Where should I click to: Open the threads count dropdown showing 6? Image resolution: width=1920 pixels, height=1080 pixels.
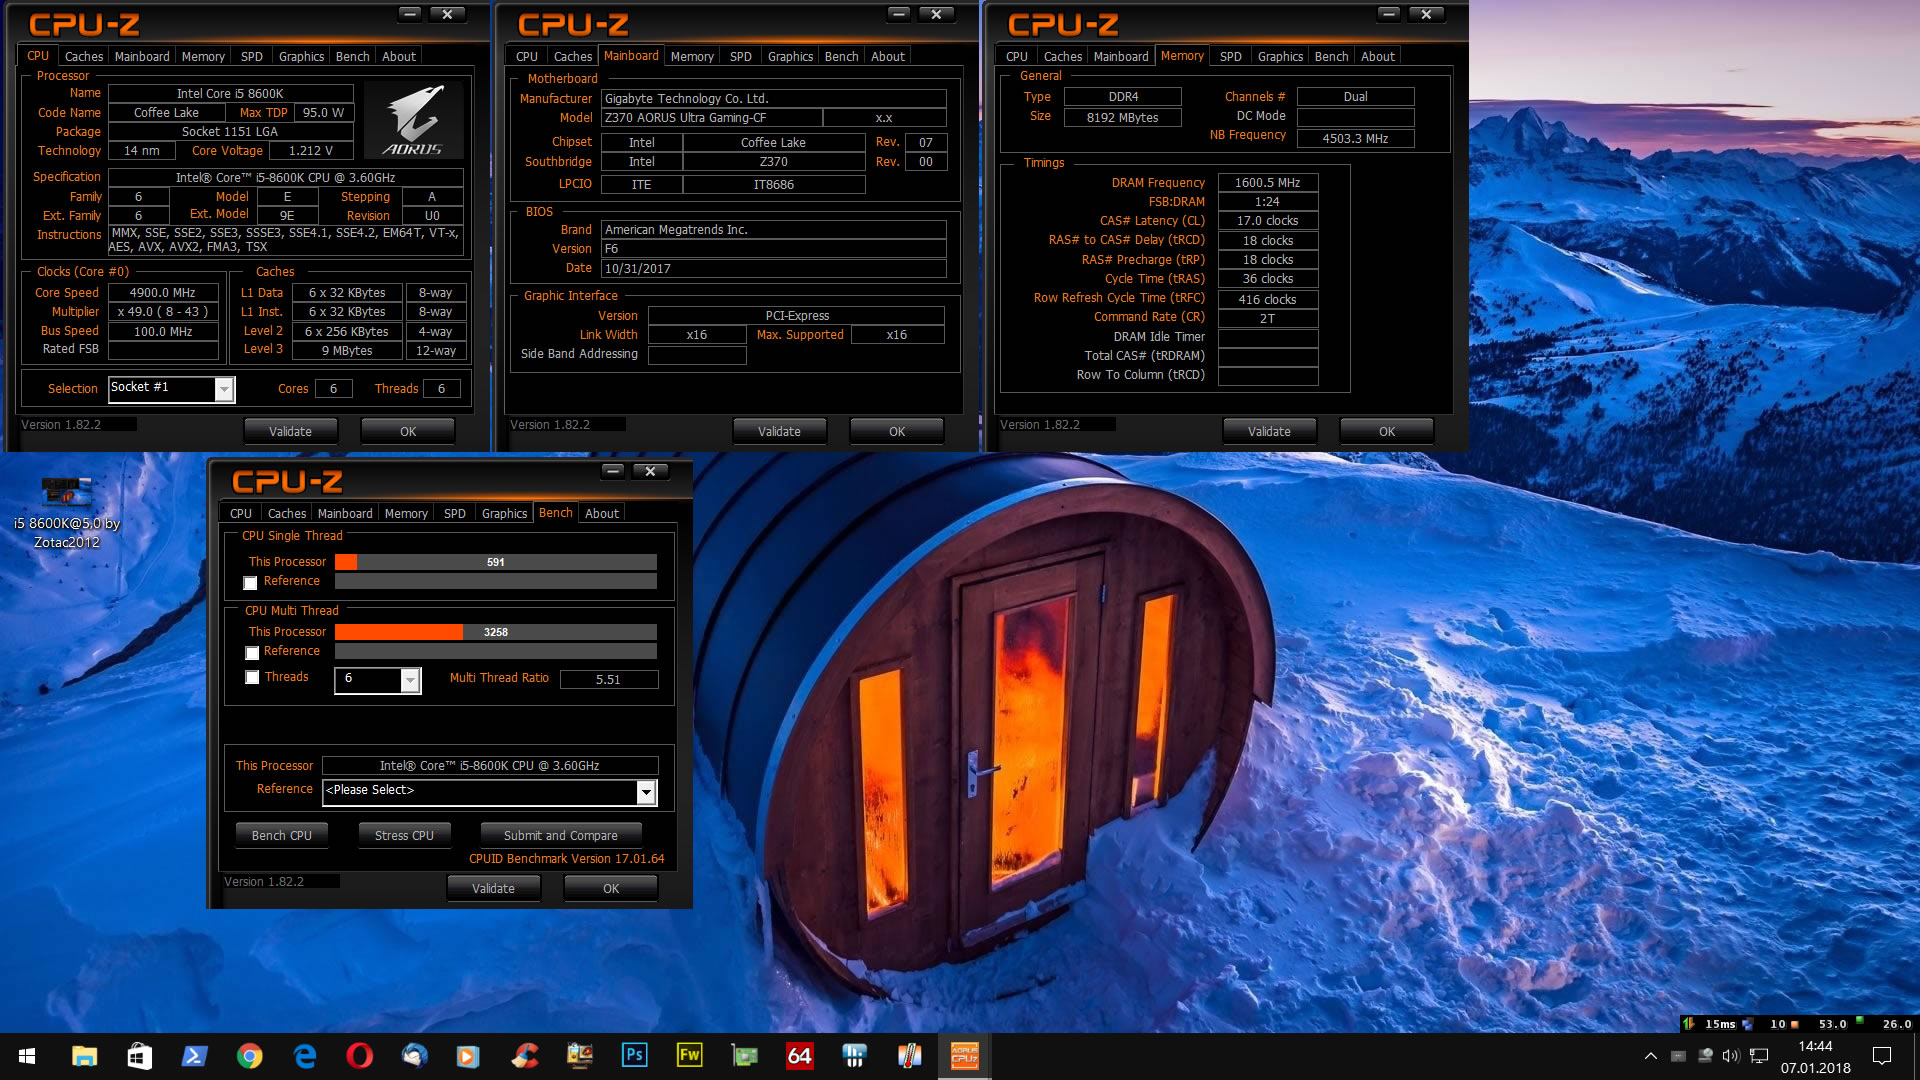coord(410,680)
